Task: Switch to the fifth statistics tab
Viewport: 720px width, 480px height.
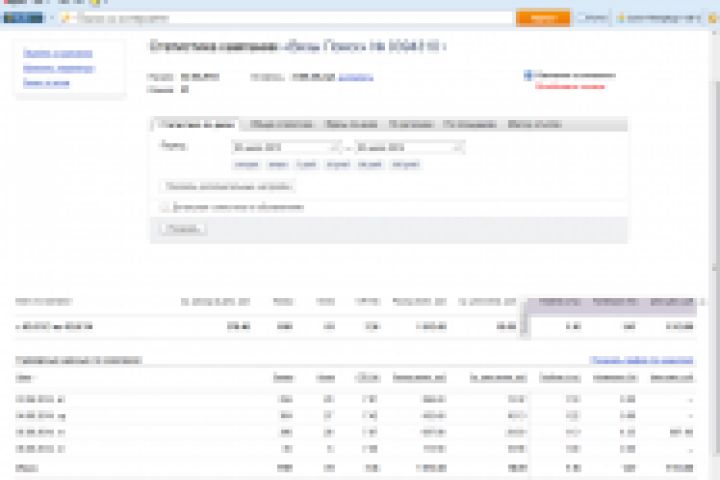Action: pos(470,124)
